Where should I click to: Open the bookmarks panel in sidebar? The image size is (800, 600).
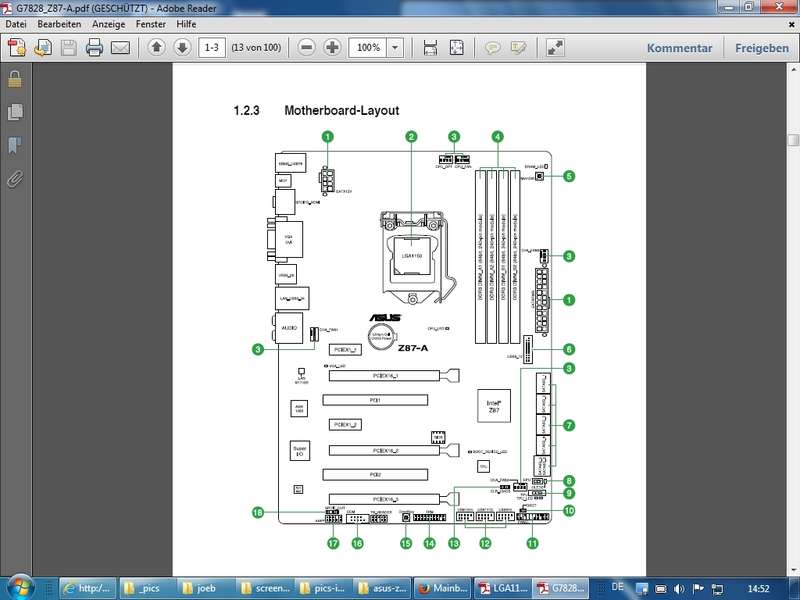click(15, 145)
